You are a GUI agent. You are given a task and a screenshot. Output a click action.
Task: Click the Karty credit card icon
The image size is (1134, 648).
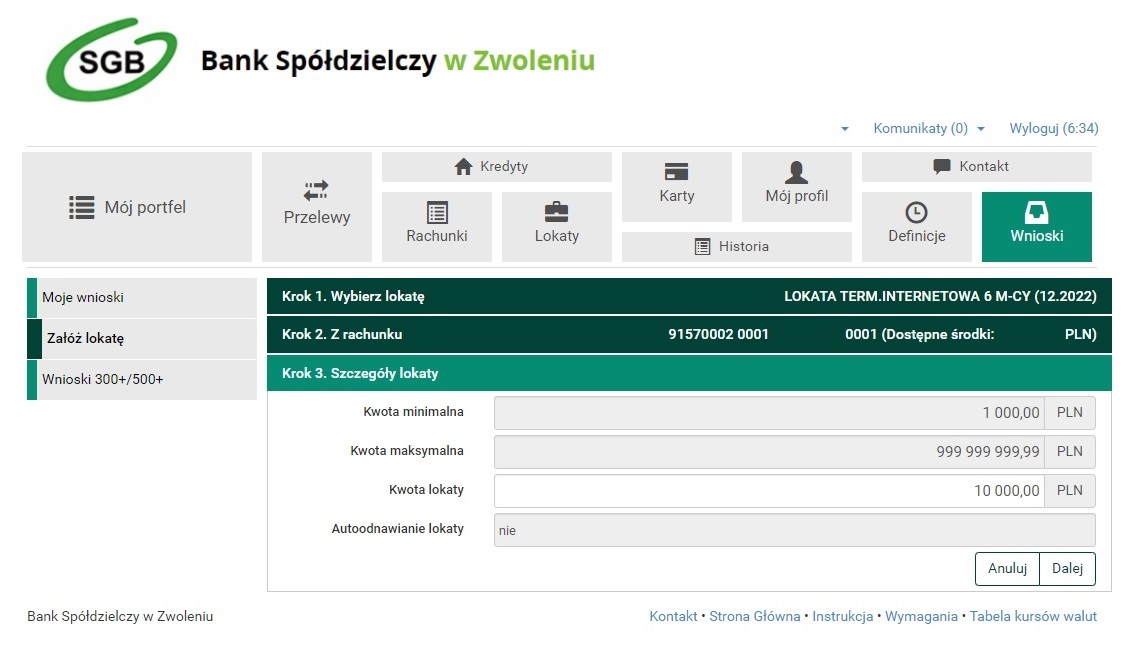coord(676,172)
